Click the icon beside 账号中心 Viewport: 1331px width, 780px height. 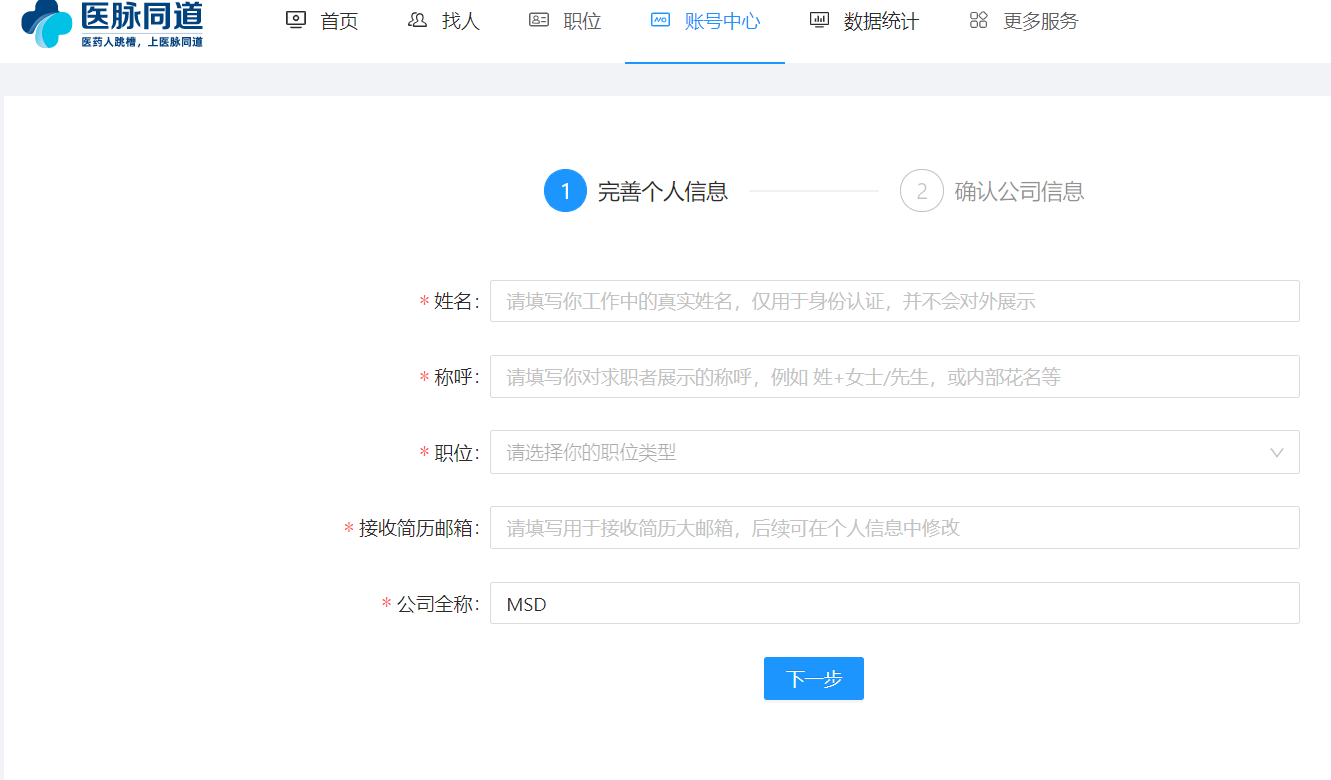(x=660, y=20)
